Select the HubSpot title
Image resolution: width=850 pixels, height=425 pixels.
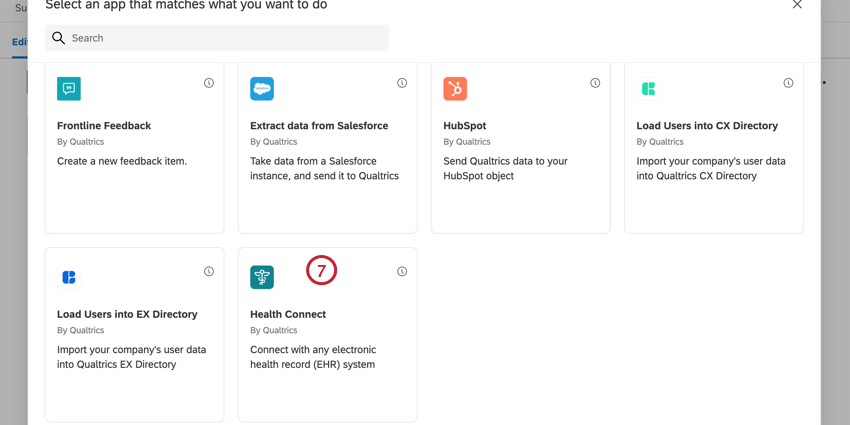point(465,126)
